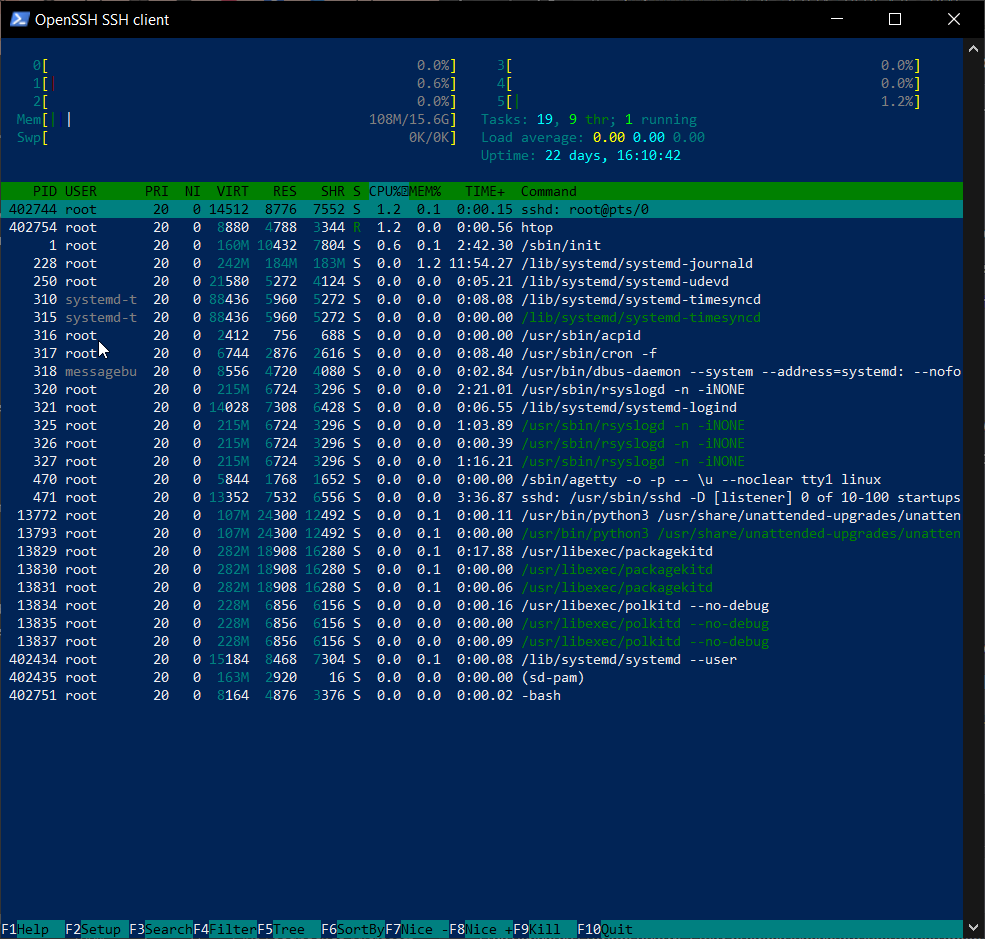This screenshot has height=939, width=985.
Task: Open F2 Setup menu
Action: [97, 929]
